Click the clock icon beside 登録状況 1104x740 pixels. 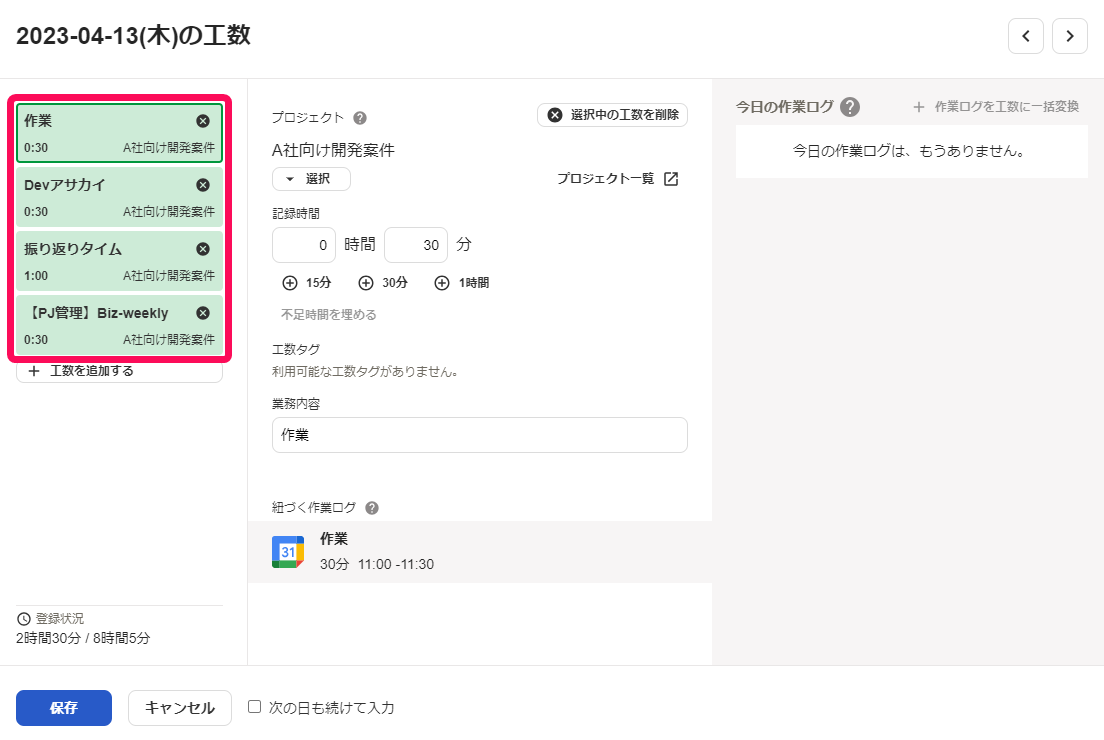[24, 619]
